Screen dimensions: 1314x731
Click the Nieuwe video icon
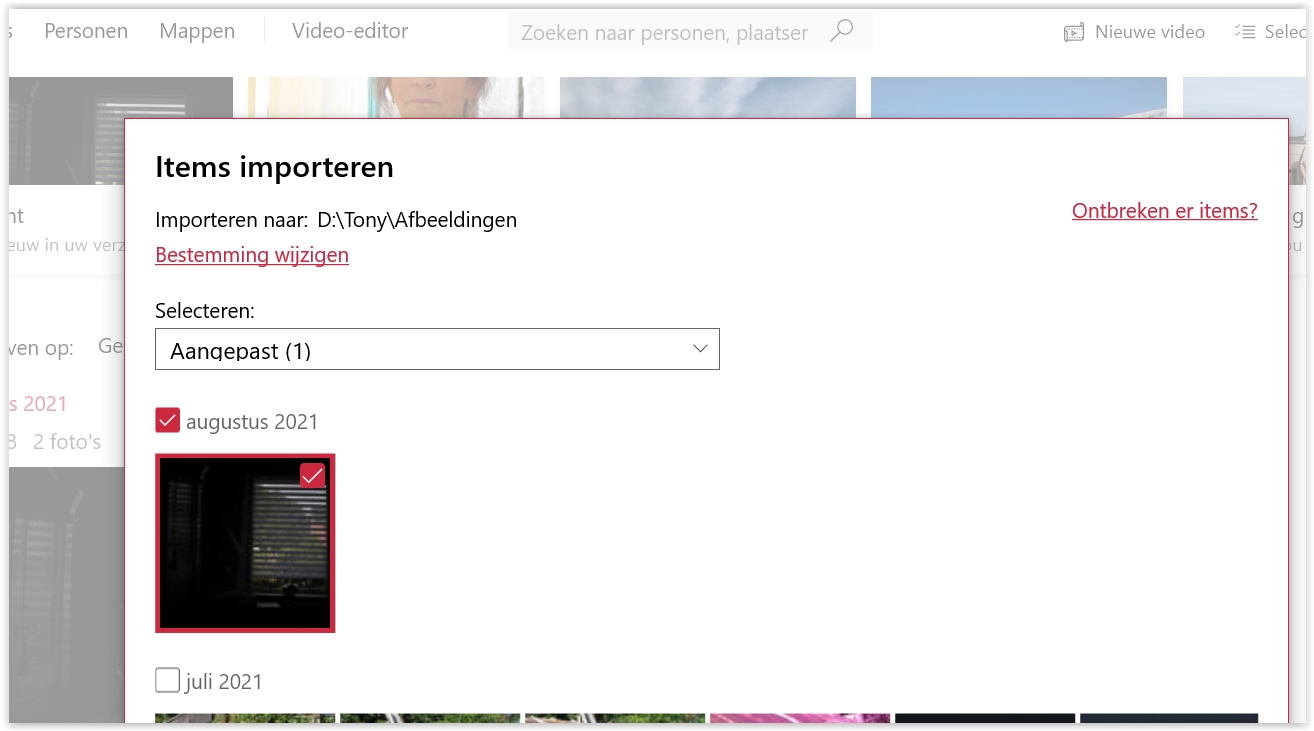click(x=1074, y=32)
